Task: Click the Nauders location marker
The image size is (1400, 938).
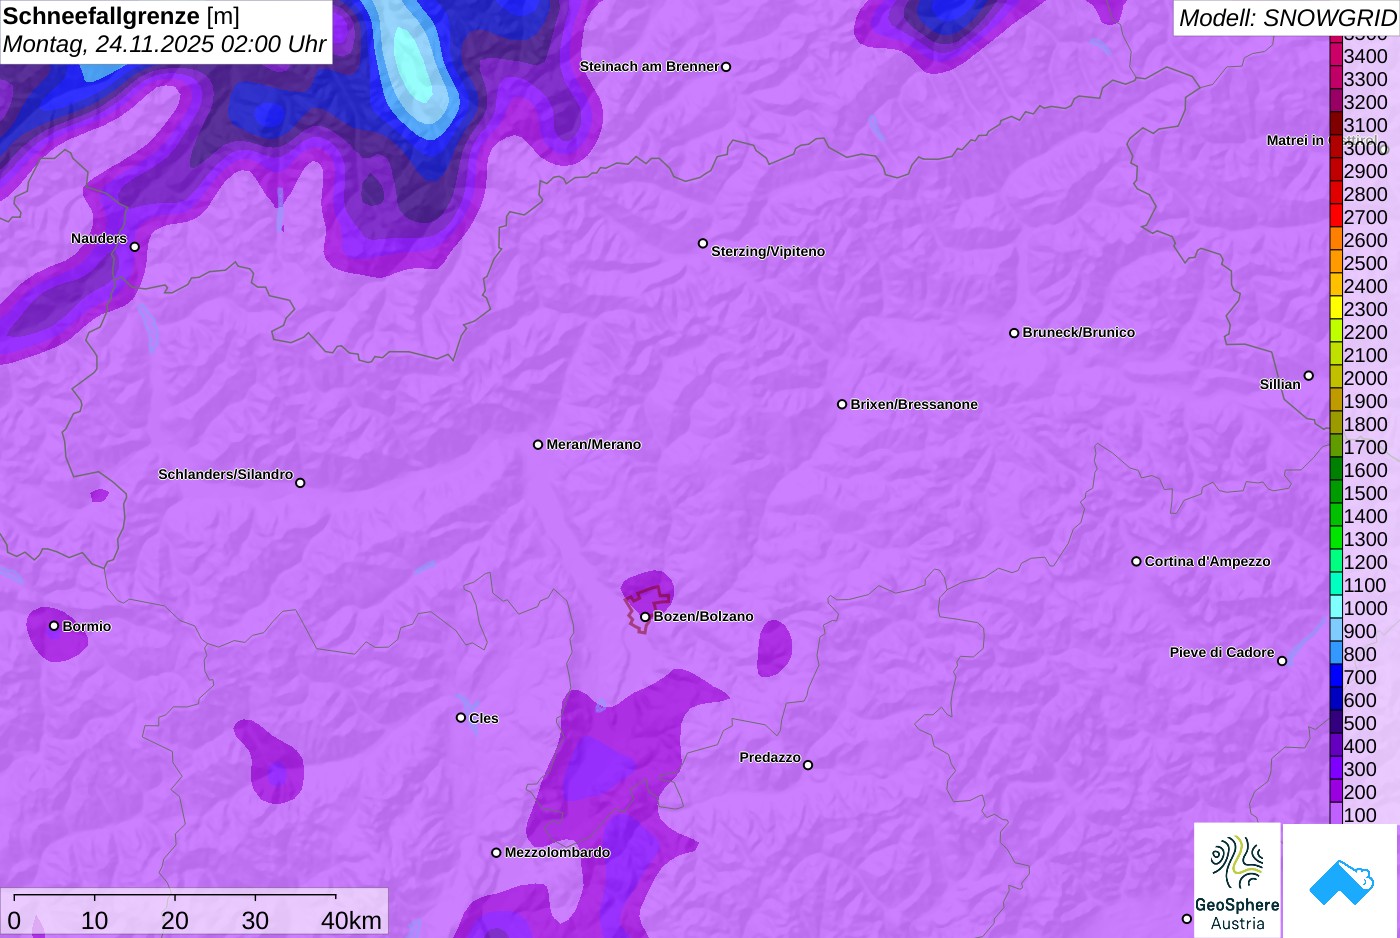Action: [135, 247]
